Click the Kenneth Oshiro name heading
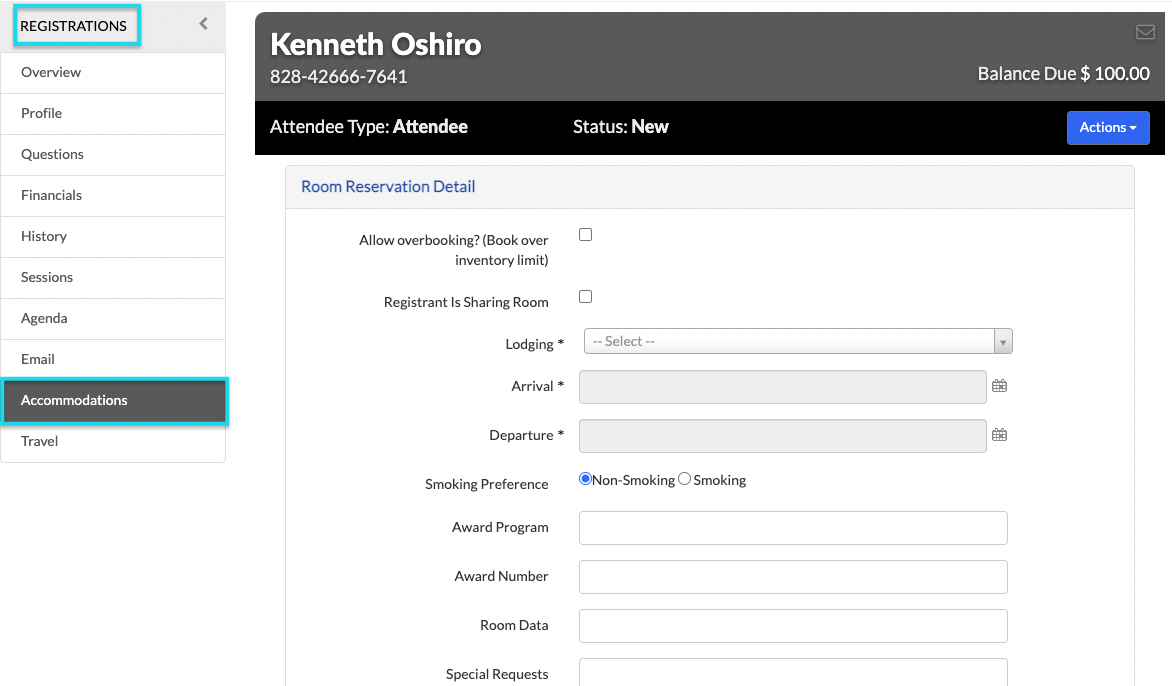Viewport: 1172px width, 686px height. pos(376,44)
